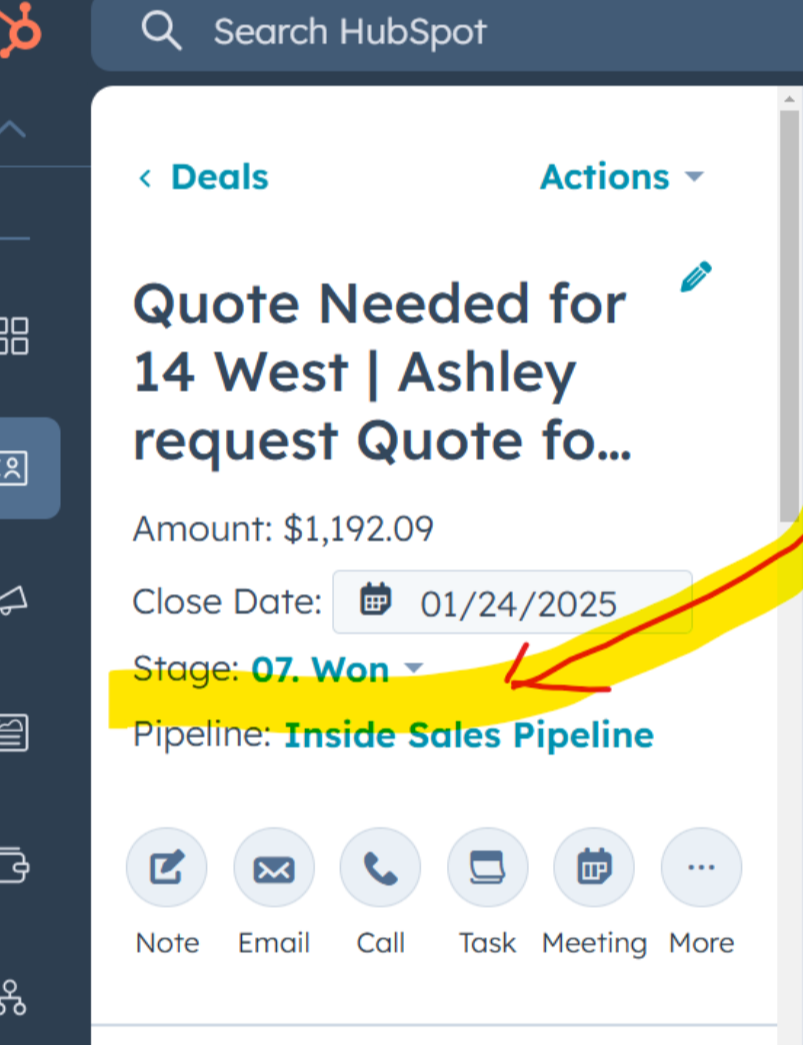Open the Search HubSpot magnifying glass
This screenshot has width=803, height=1045.
pyautogui.click(x=161, y=30)
